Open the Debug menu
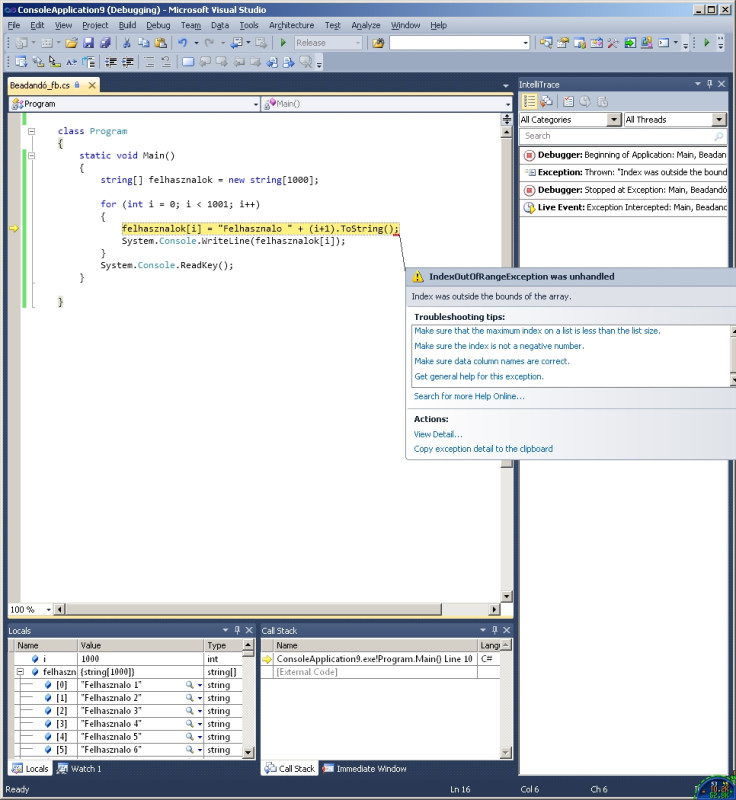Image resolution: width=736 pixels, height=800 pixels. click(x=158, y=25)
